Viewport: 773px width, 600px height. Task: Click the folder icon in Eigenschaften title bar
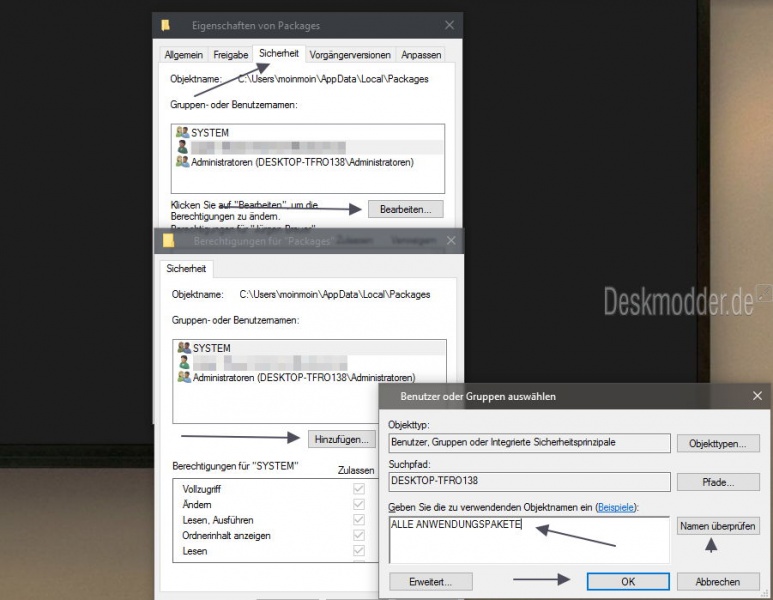(166, 25)
